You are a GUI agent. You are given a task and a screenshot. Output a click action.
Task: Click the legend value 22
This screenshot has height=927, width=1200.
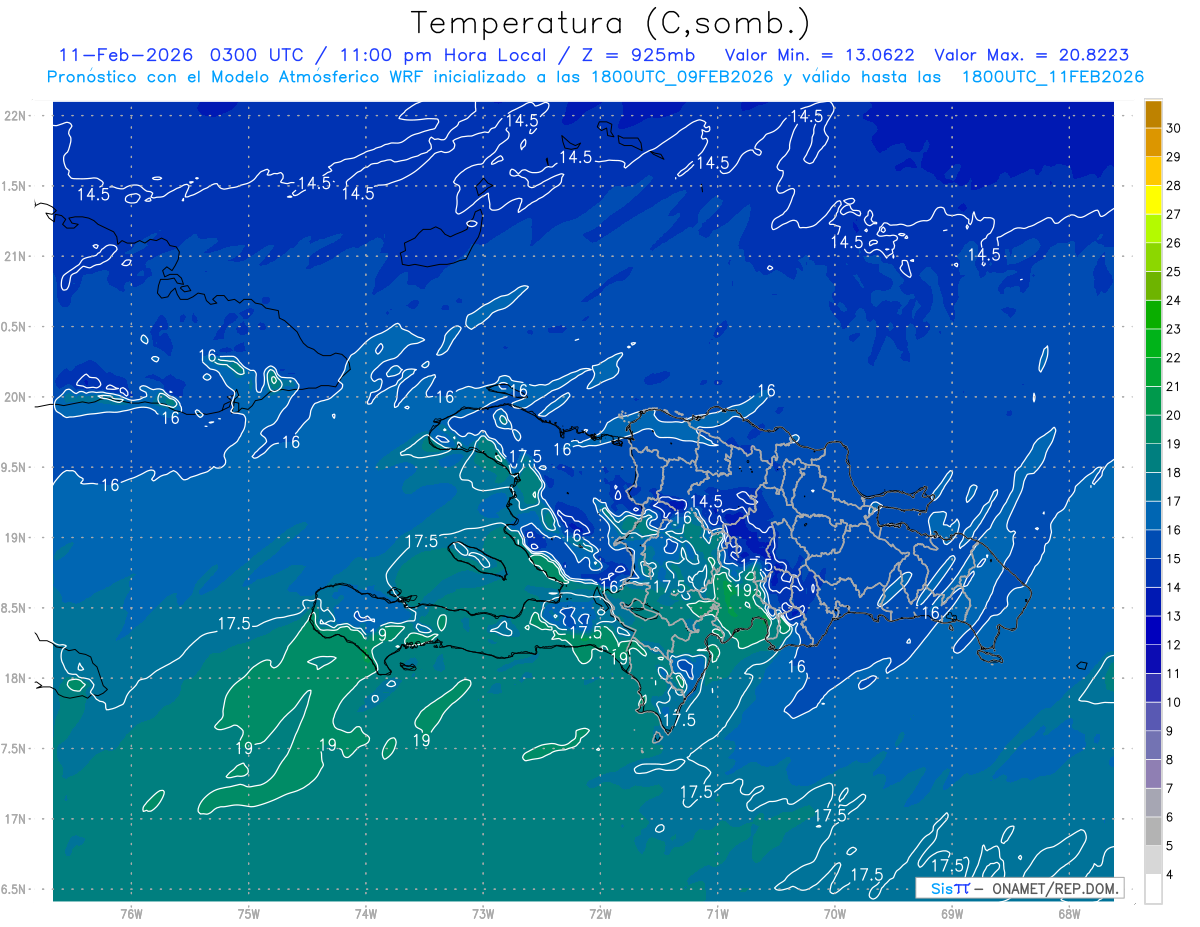[1173, 358]
